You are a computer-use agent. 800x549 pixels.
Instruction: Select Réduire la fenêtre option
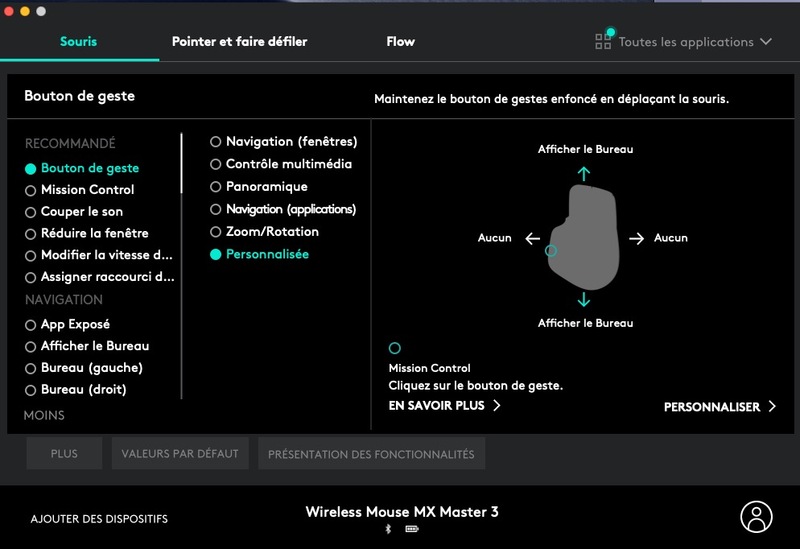(x=87, y=233)
